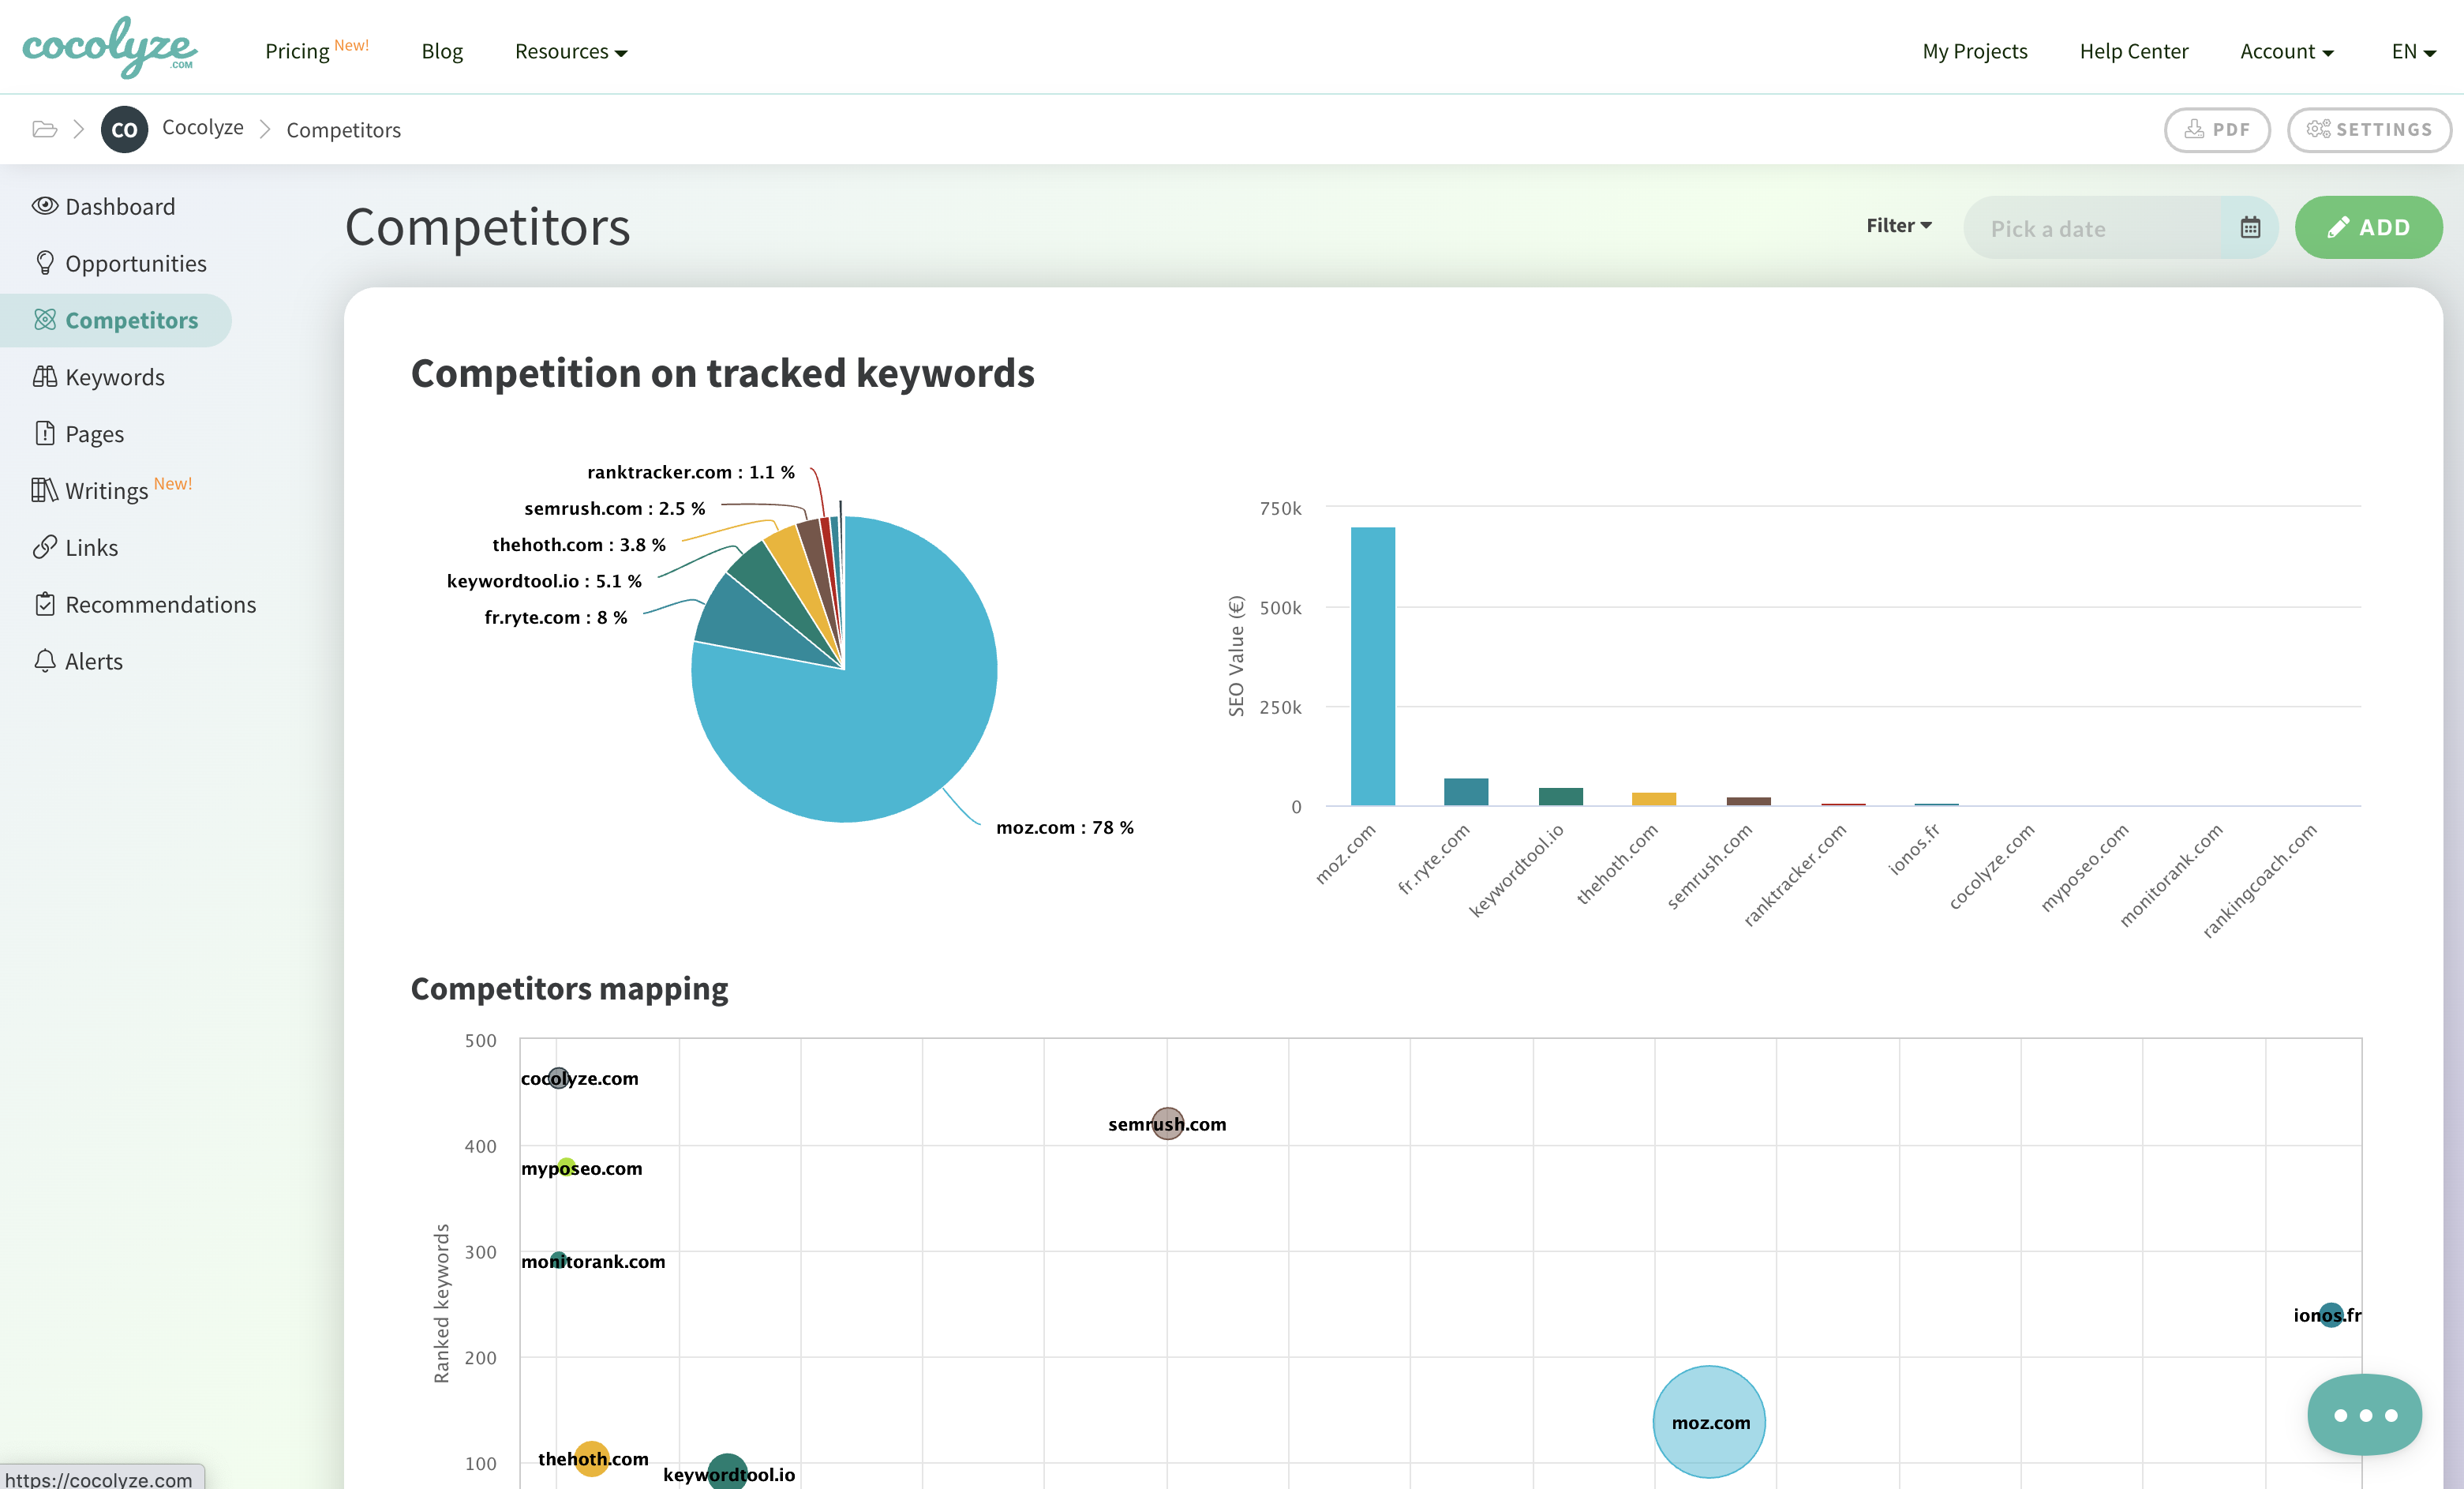Viewport: 2464px width, 1489px height.
Task: Expand the Resources dropdown menu
Action: point(570,51)
